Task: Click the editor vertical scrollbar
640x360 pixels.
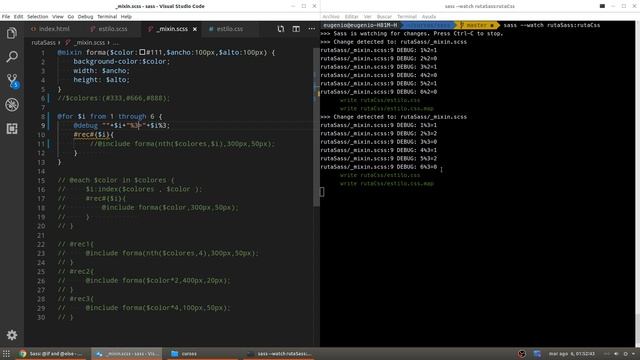Action: click(x=316, y=127)
